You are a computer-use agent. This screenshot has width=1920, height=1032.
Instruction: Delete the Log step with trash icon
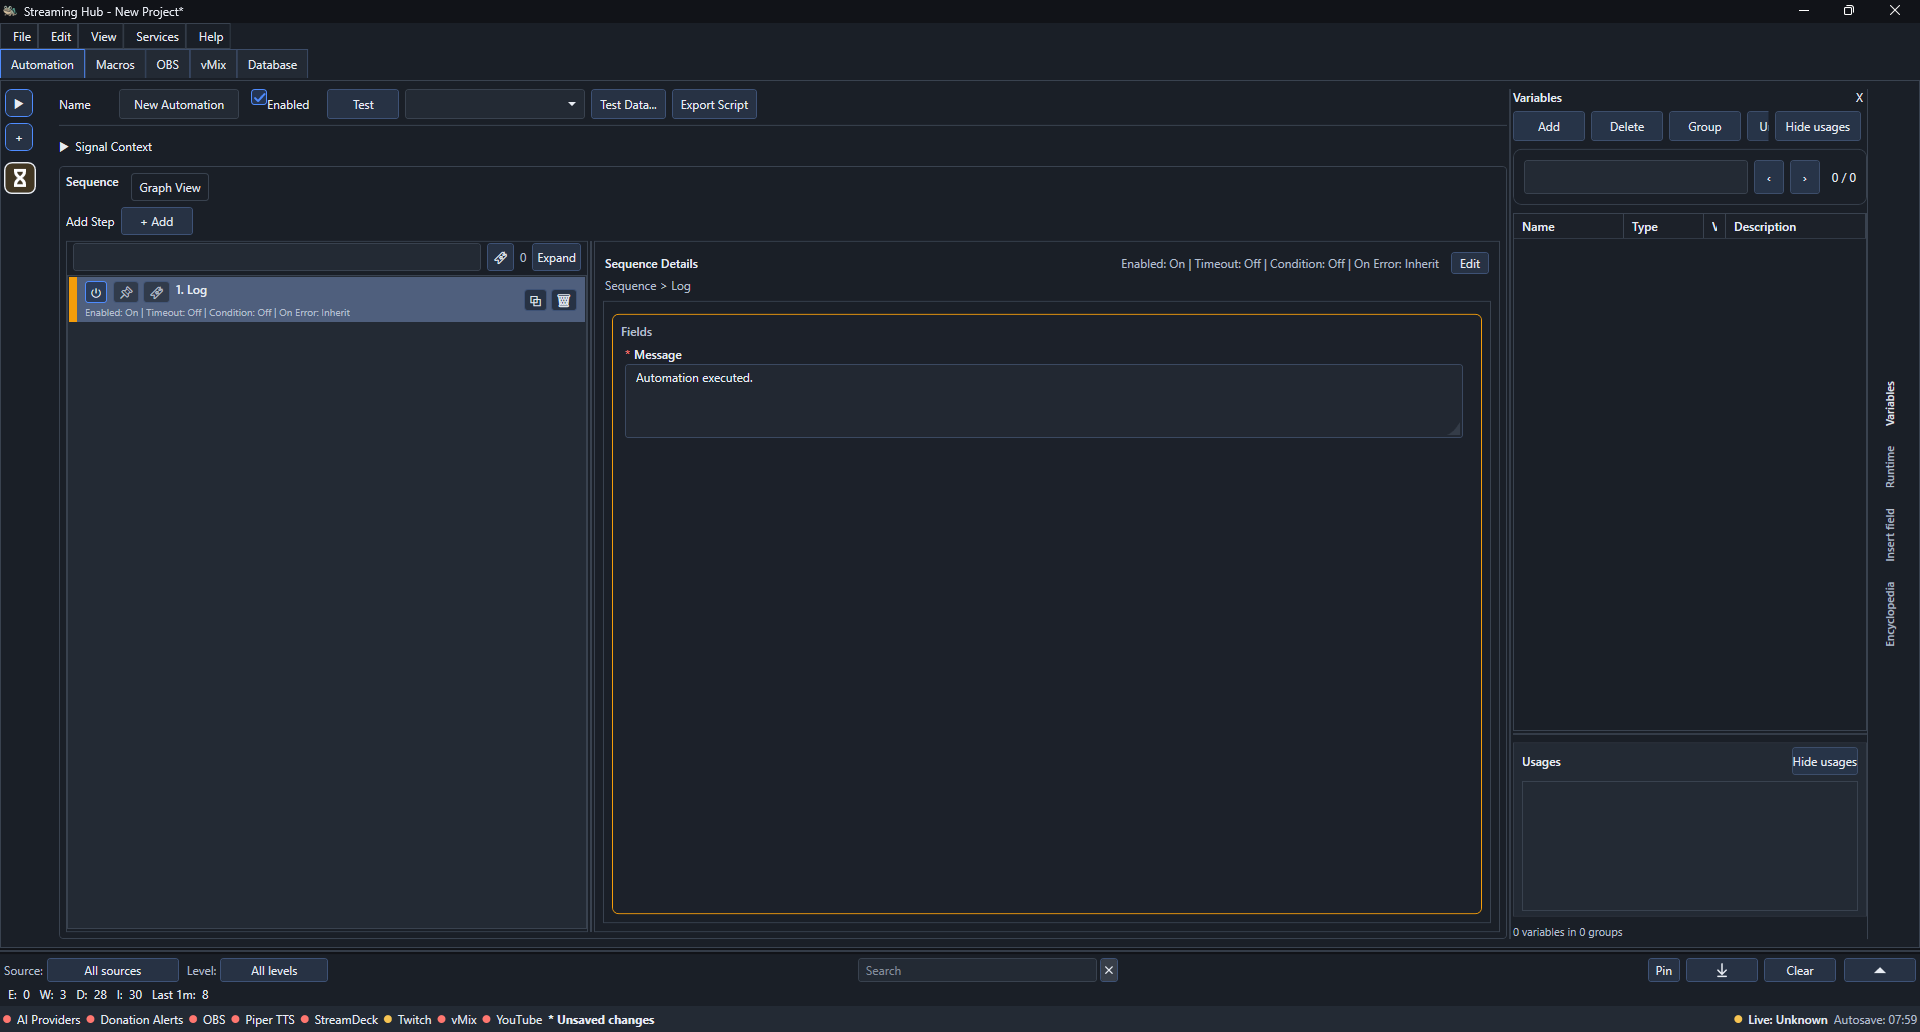tap(564, 300)
